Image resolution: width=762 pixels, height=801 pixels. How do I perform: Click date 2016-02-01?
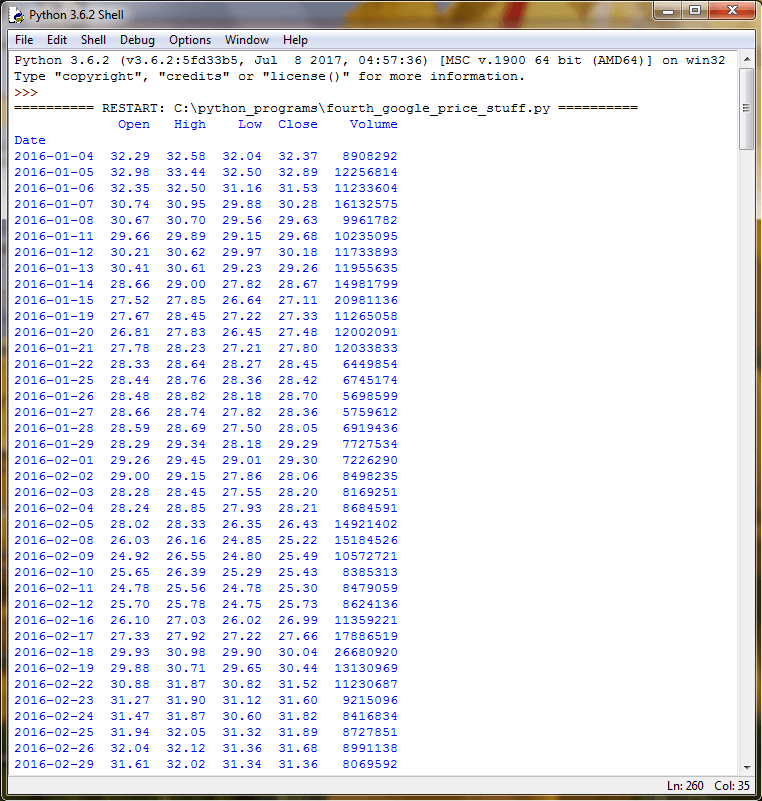point(54,460)
